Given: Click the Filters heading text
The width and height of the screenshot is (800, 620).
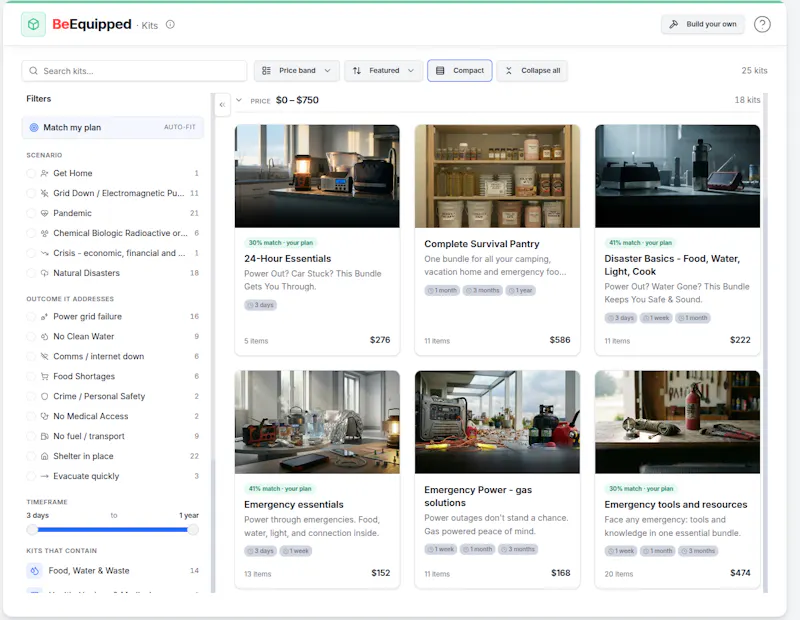Looking at the screenshot, I should tap(39, 99).
